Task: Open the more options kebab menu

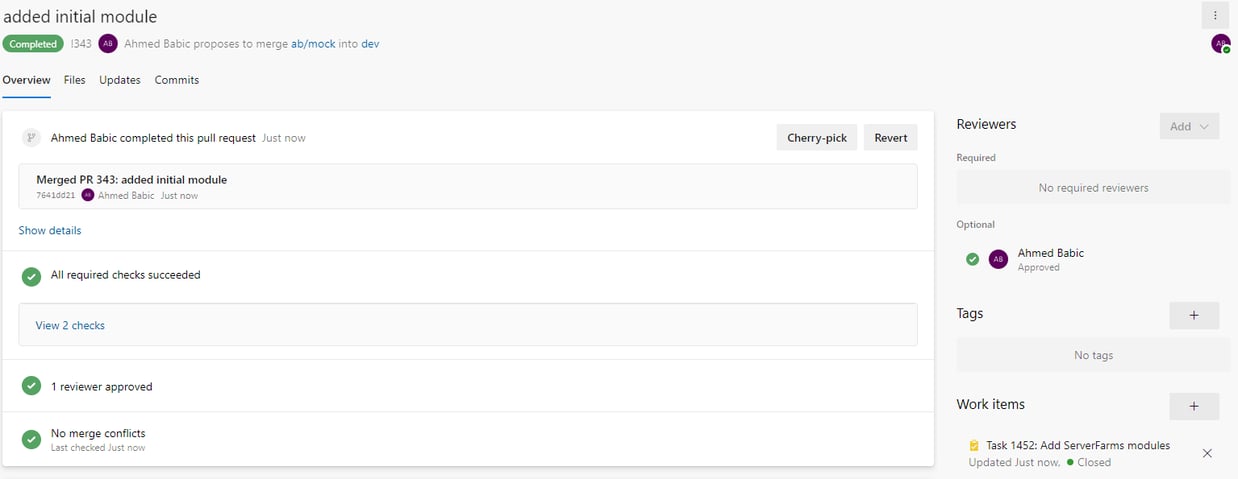Action: coord(1214,15)
